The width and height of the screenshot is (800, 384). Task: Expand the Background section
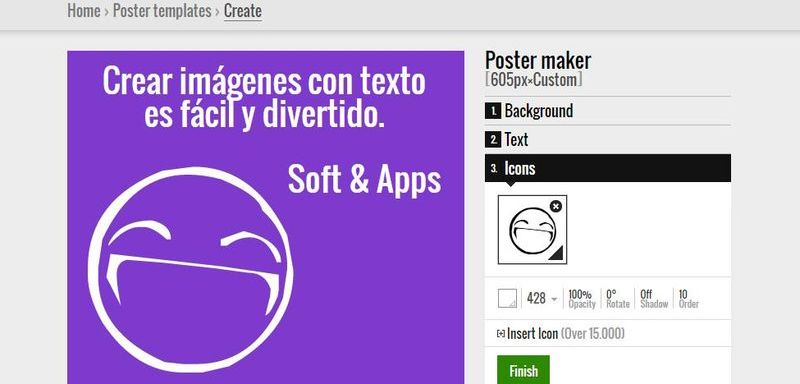(608, 111)
